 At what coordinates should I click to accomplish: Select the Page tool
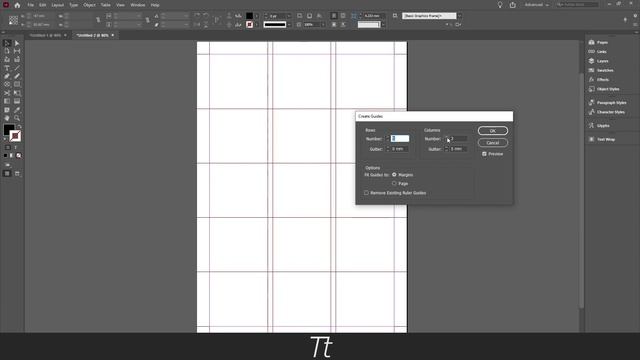coord(7,51)
